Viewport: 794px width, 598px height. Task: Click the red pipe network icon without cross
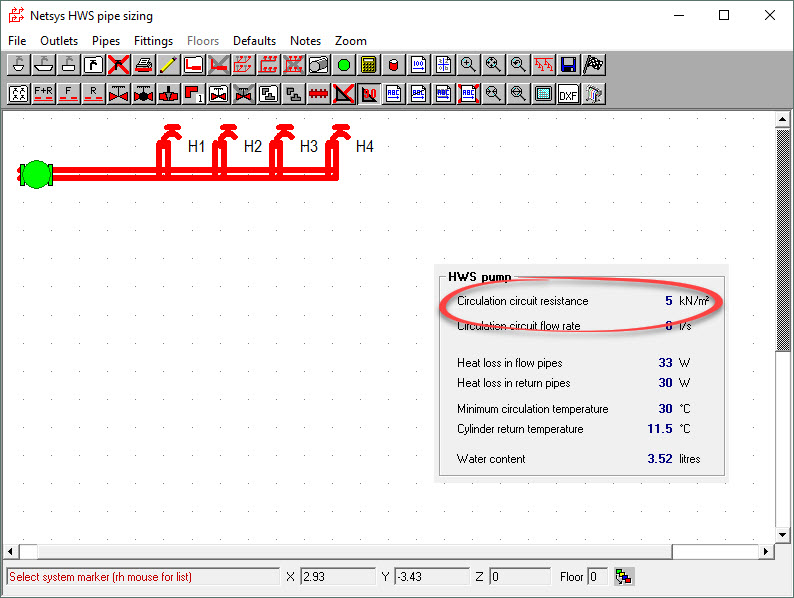pyautogui.click(x=268, y=65)
